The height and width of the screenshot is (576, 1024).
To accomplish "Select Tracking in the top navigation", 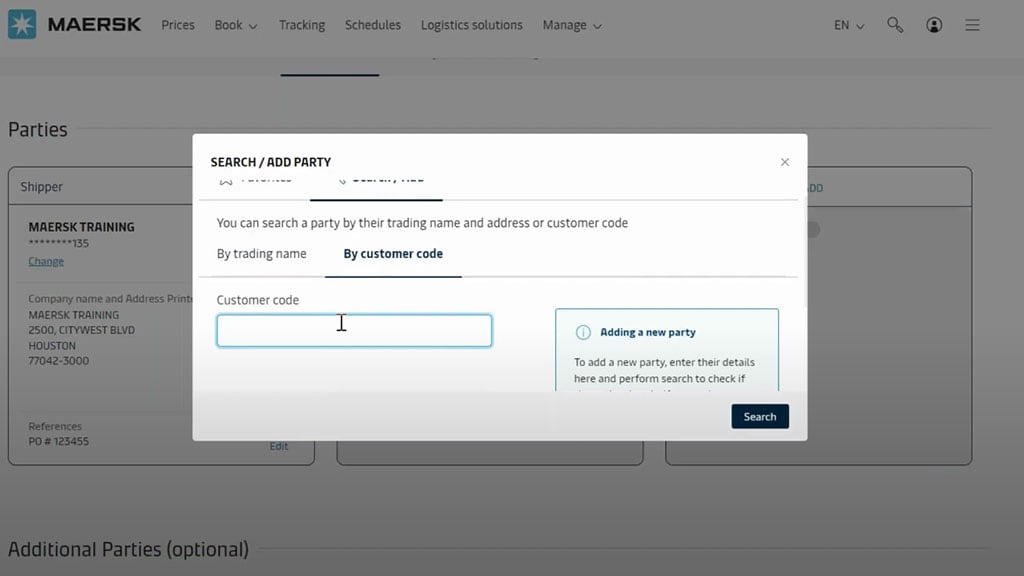I will click(301, 25).
